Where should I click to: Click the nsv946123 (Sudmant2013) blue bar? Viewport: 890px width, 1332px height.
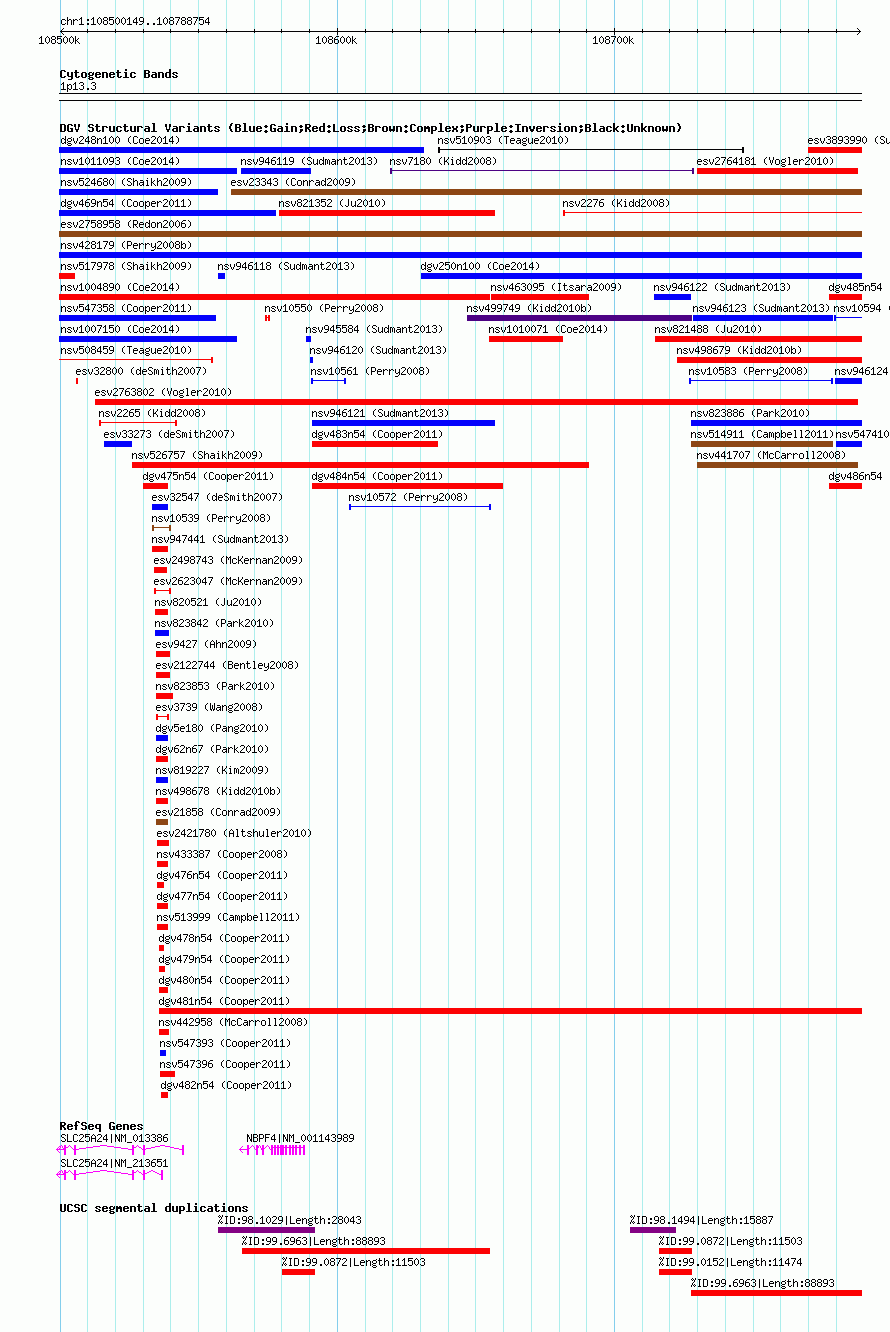tap(763, 318)
